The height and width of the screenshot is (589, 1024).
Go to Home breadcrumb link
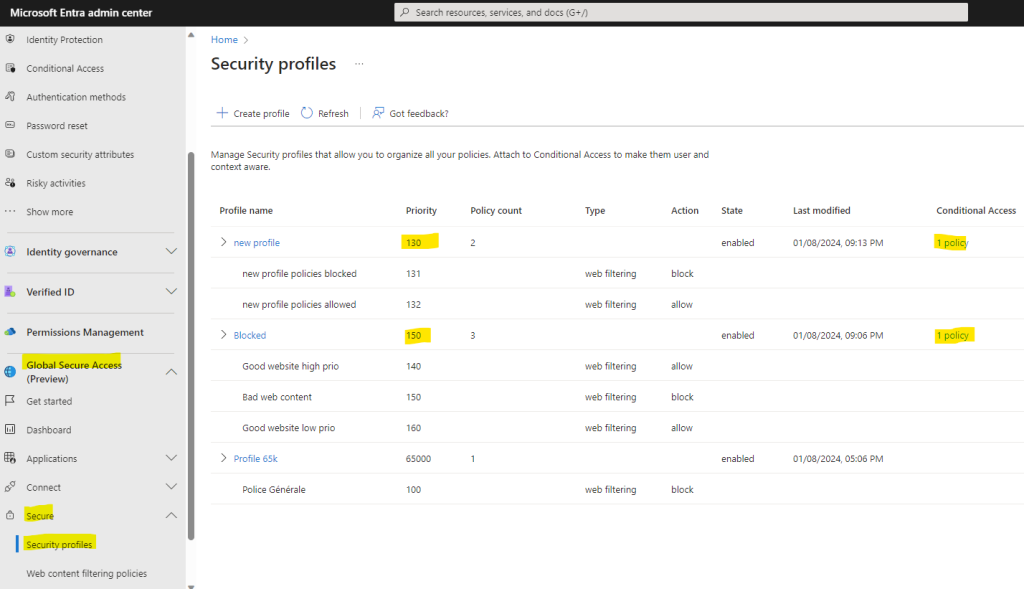point(224,40)
